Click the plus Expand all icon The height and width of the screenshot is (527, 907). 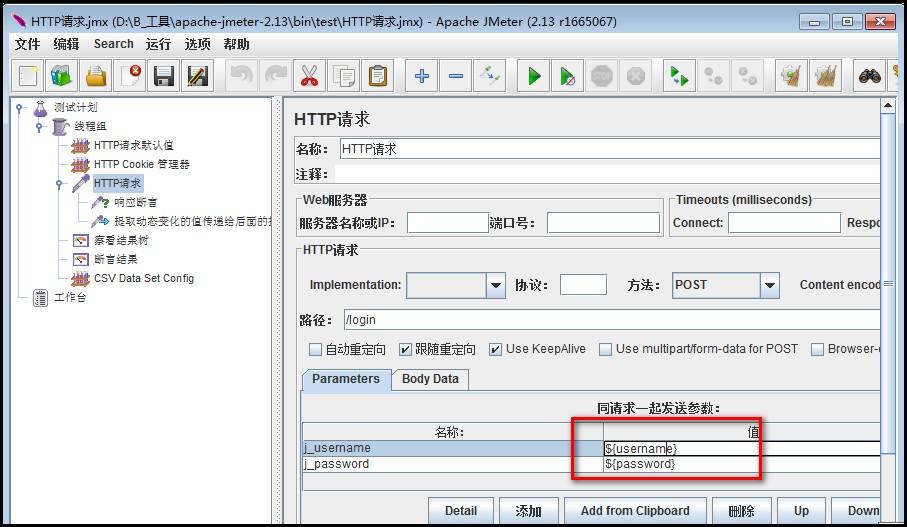[x=422, y=76]
